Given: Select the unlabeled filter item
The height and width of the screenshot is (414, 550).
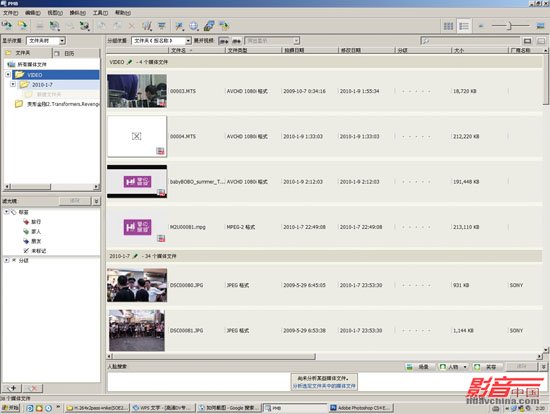Looking at the screenshot, I should click(35, 251).
